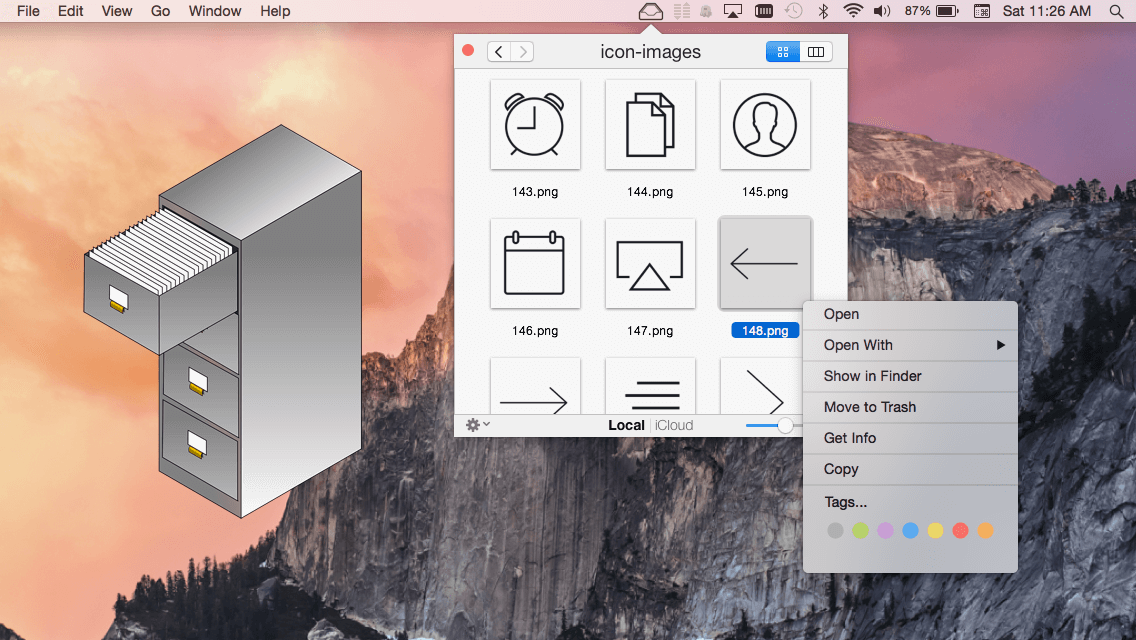Screen dimensions: 1136x640
Task: Switch to icon grid view
Action: point(782,51)
